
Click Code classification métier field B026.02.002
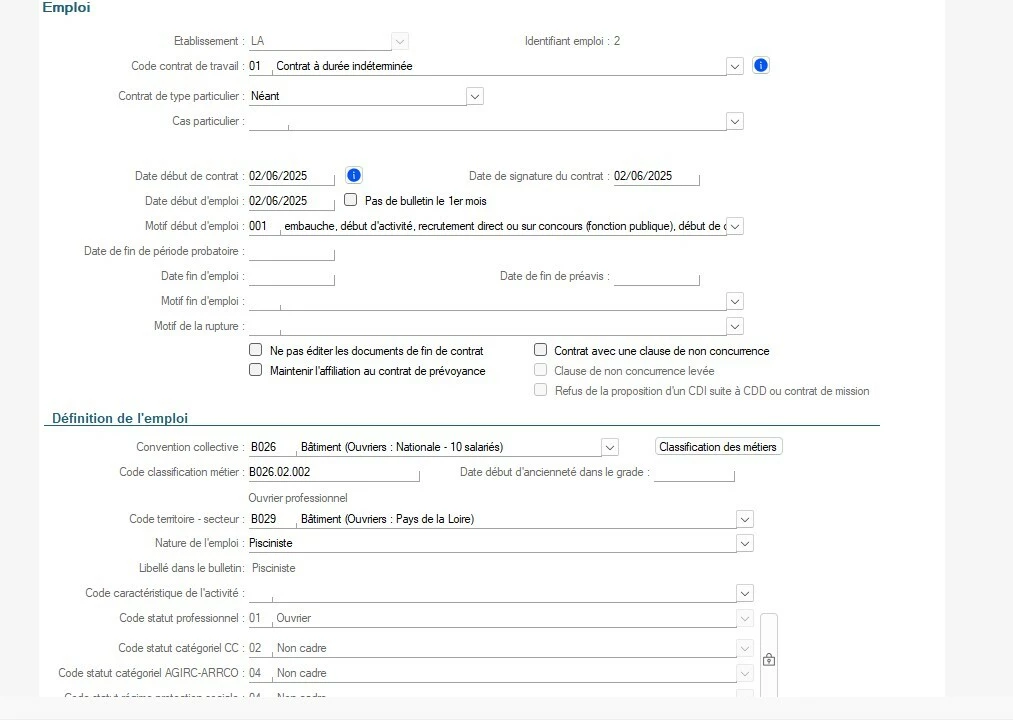click(334, 472)
